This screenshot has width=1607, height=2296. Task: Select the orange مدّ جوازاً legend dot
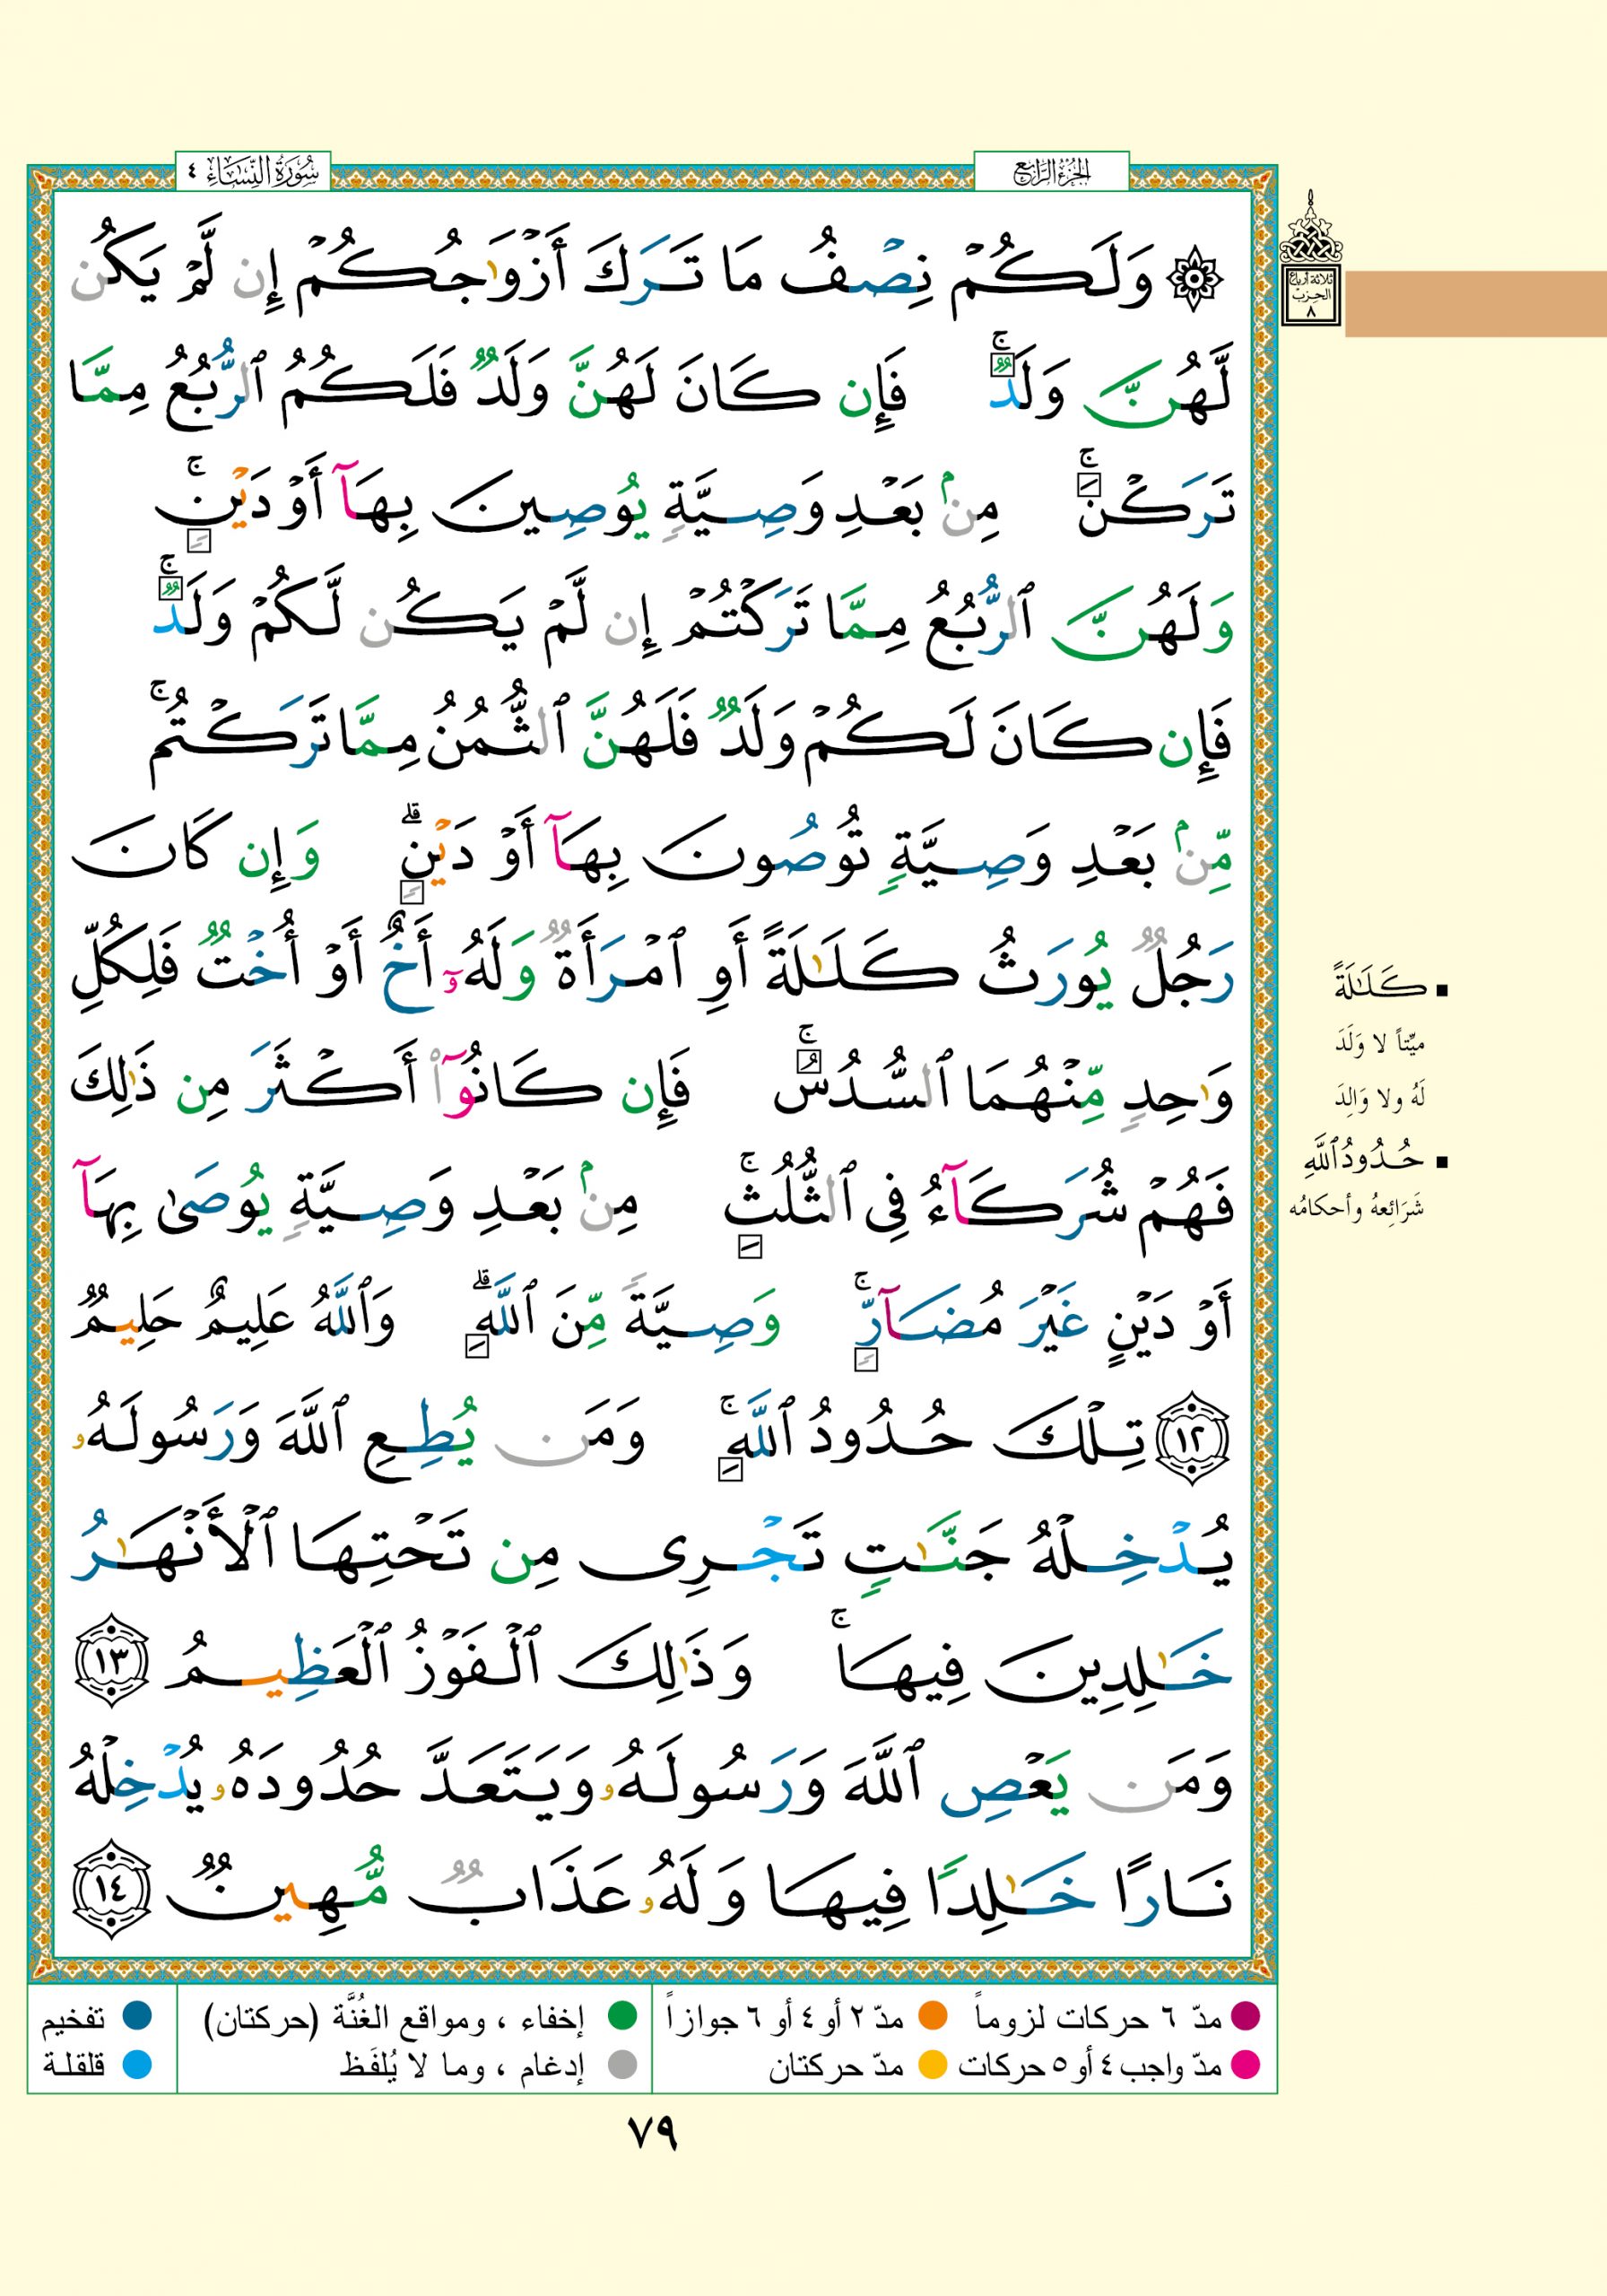[x=932, y=2016]
